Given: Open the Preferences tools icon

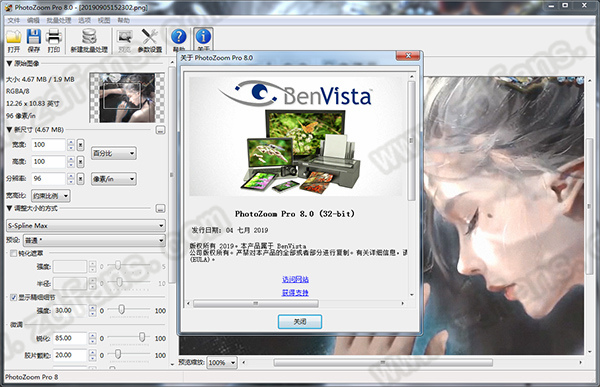Looking at the screenshot, I should pyautogui.click(x=150, y=37).
